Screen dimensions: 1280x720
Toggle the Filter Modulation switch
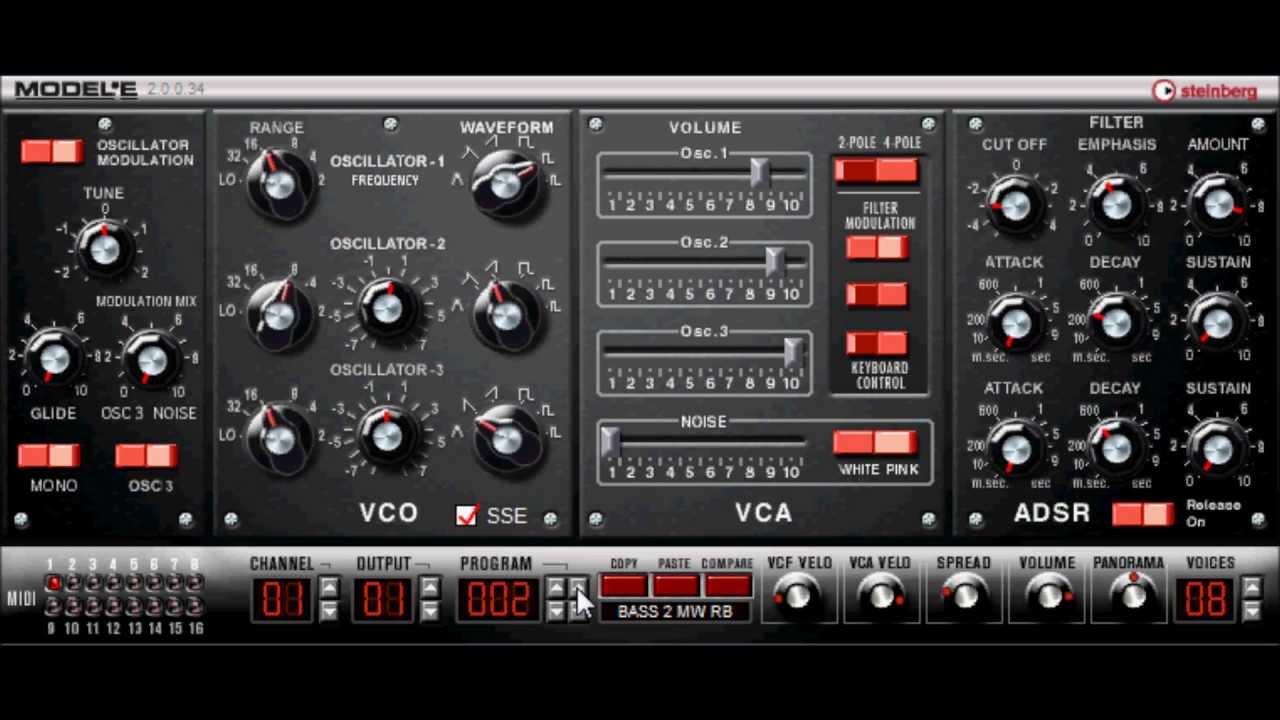click(877, 247)
